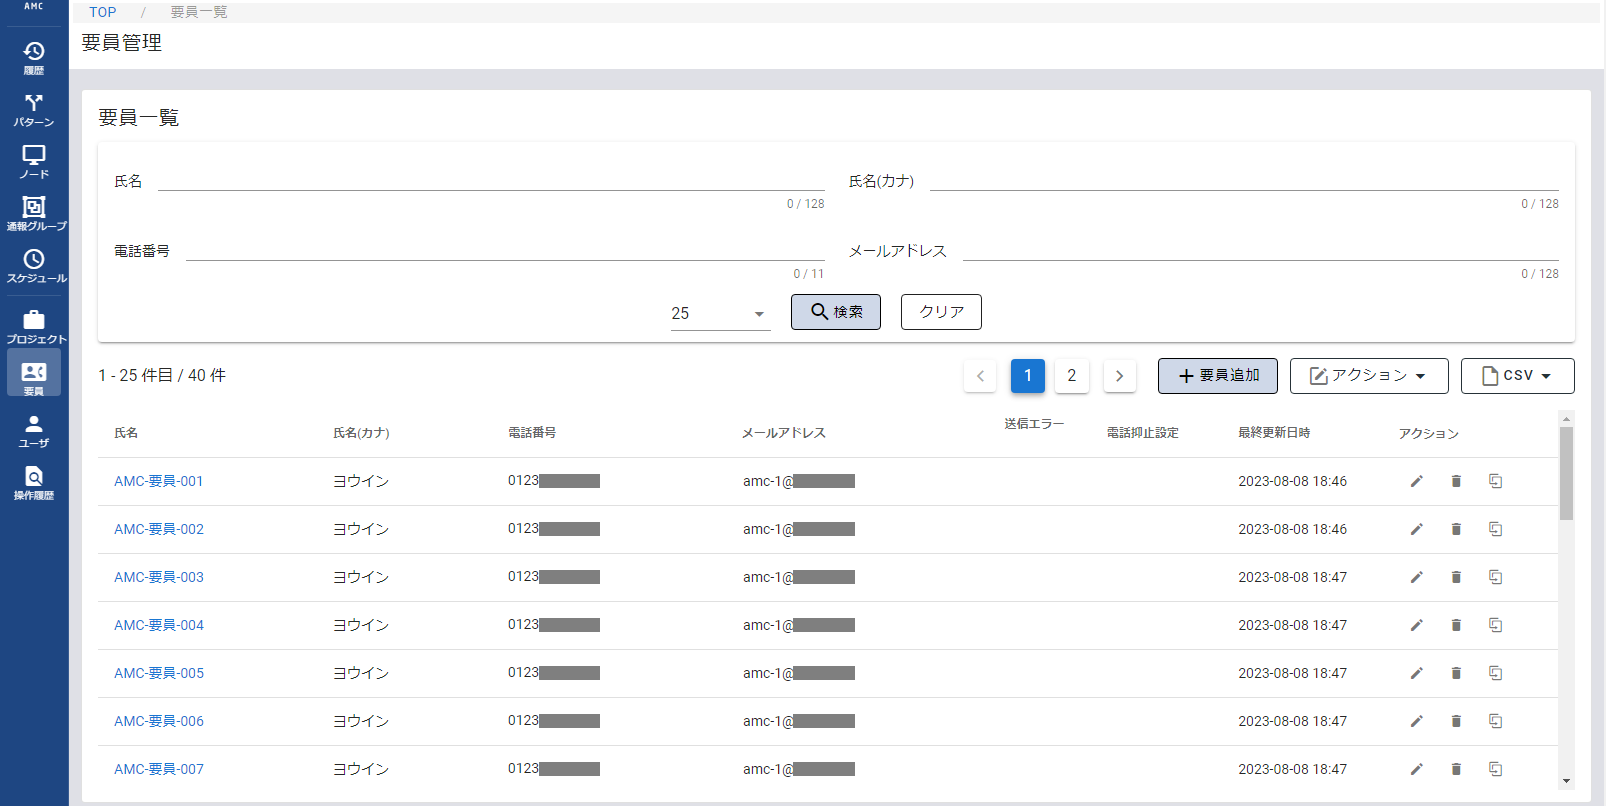This screenshot has height=806, width=1606.
Task: Click the TOP breadcrumb link
Action: tap(102, 12)
